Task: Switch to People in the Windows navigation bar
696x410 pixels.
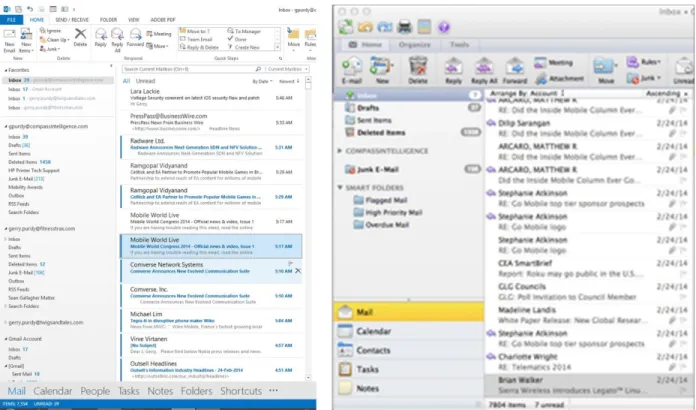Action: pos(95,391)
